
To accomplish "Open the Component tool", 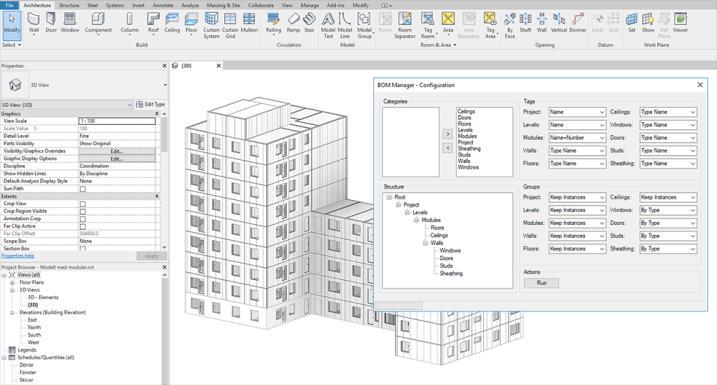I will click(98, 24).
